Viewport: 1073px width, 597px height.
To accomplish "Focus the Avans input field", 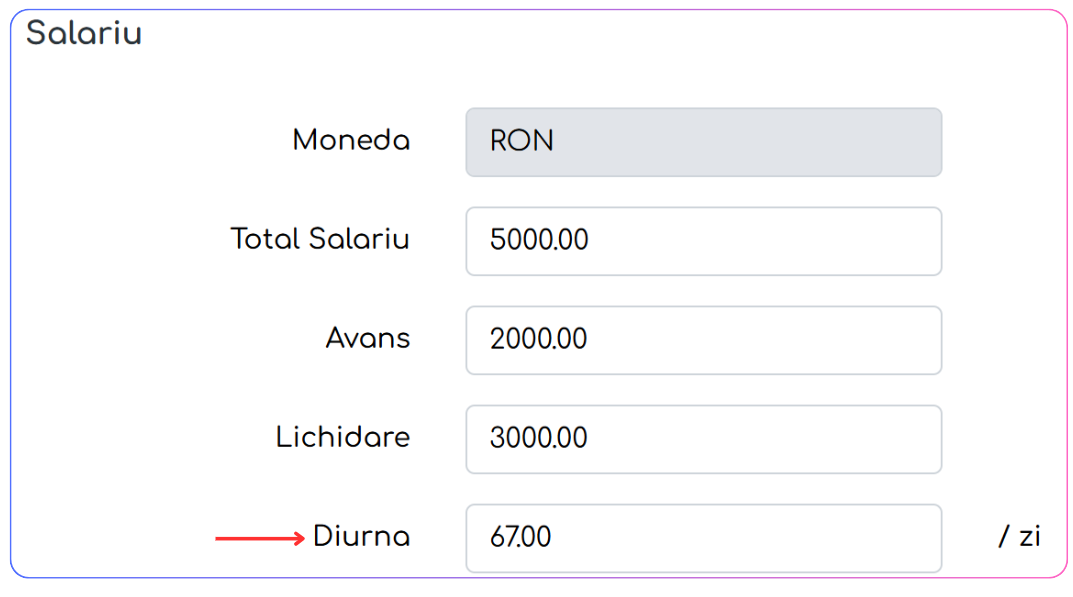I will pyautogui.click(x=703, y=340).
